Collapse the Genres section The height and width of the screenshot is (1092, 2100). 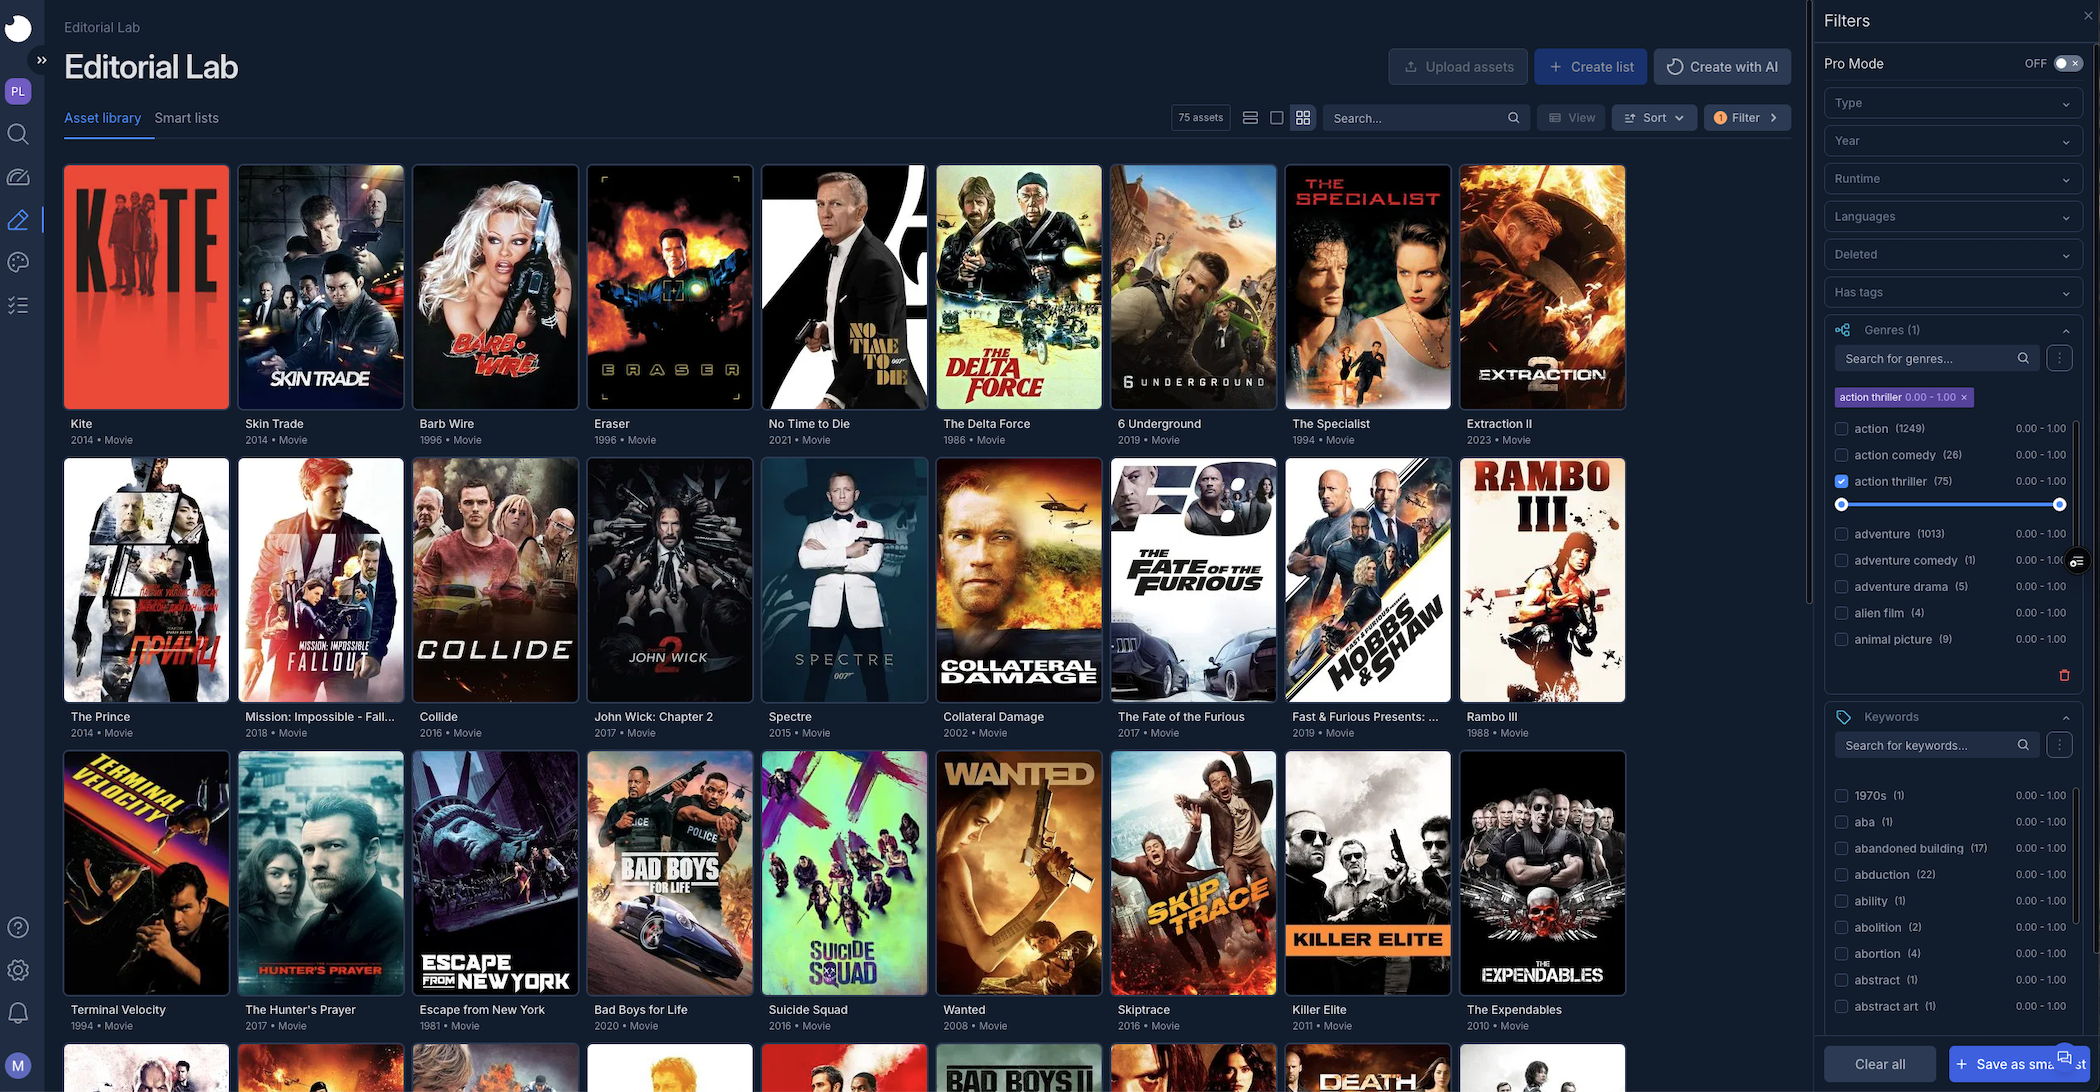[x=2066, y=330]
